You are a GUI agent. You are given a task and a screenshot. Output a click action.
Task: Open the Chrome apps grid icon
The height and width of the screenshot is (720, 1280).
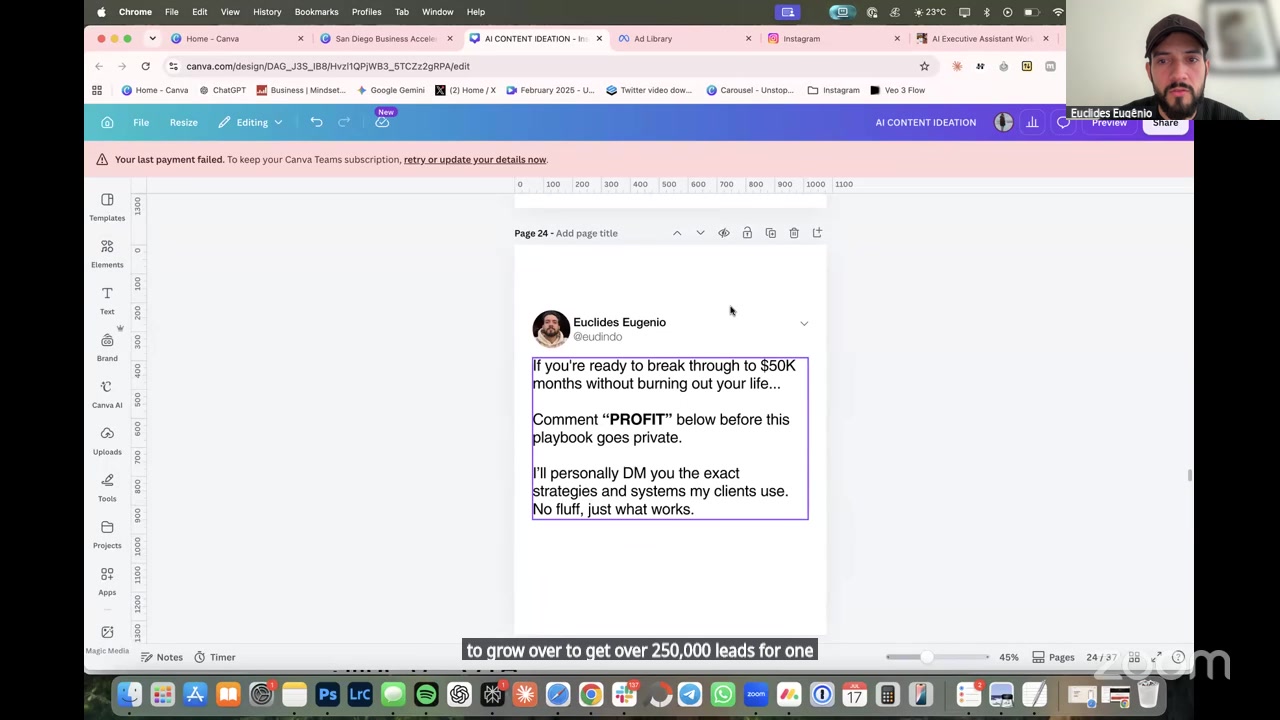tap(97, 90)
